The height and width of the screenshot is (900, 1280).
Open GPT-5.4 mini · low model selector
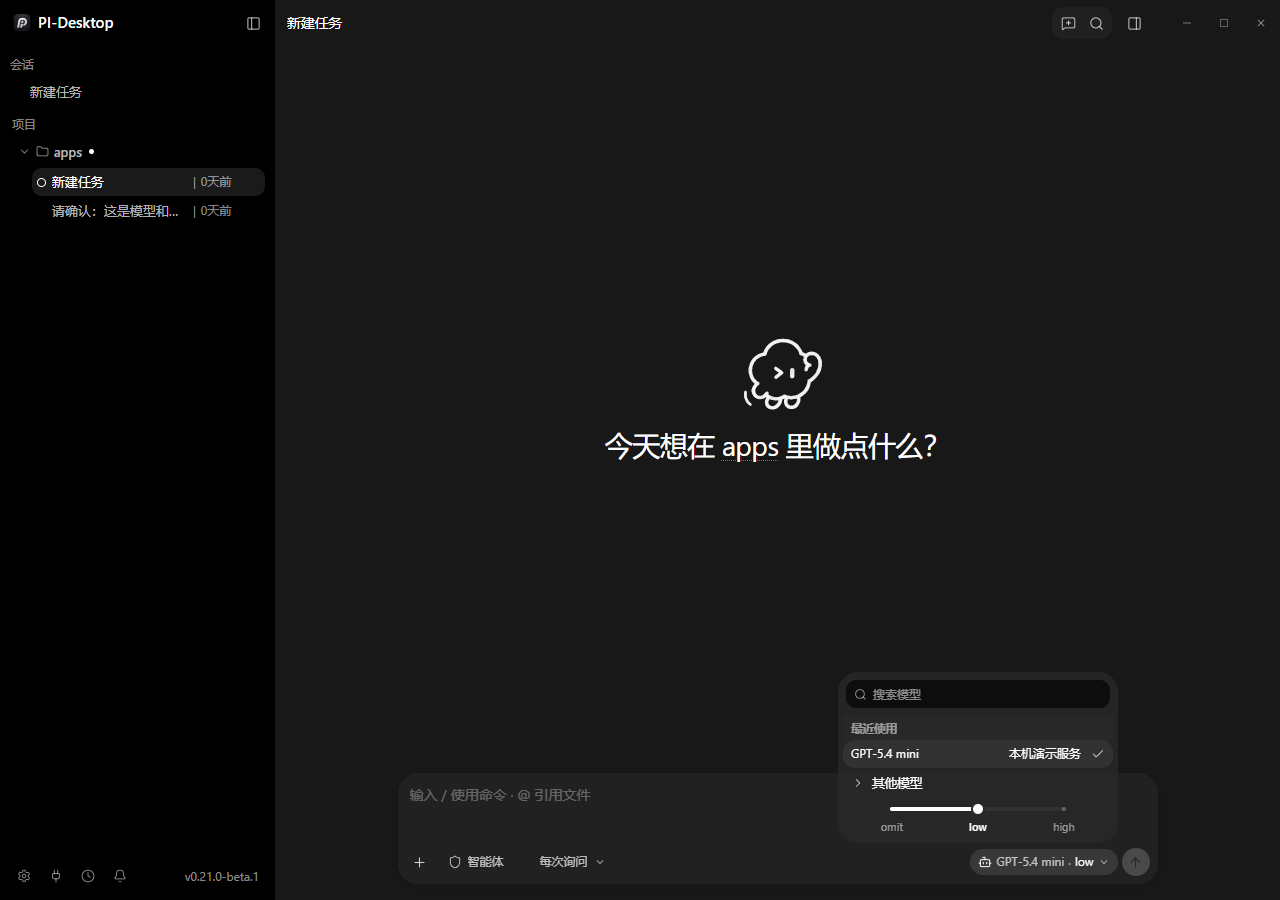click(x=1043, y=862)
